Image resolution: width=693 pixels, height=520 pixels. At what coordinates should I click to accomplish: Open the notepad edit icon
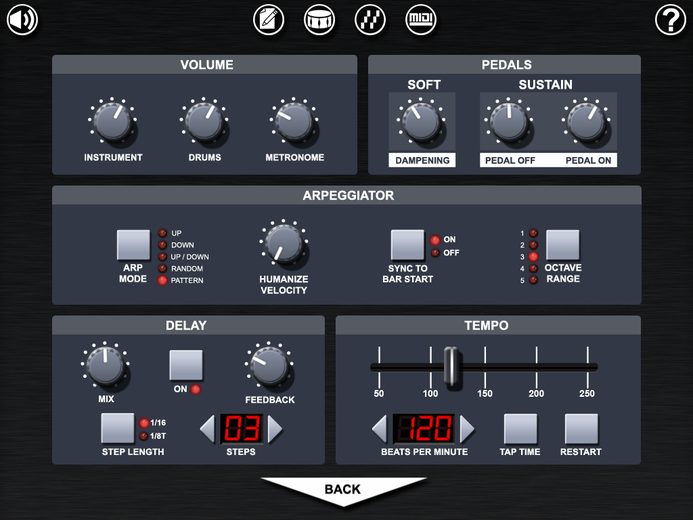269,19
